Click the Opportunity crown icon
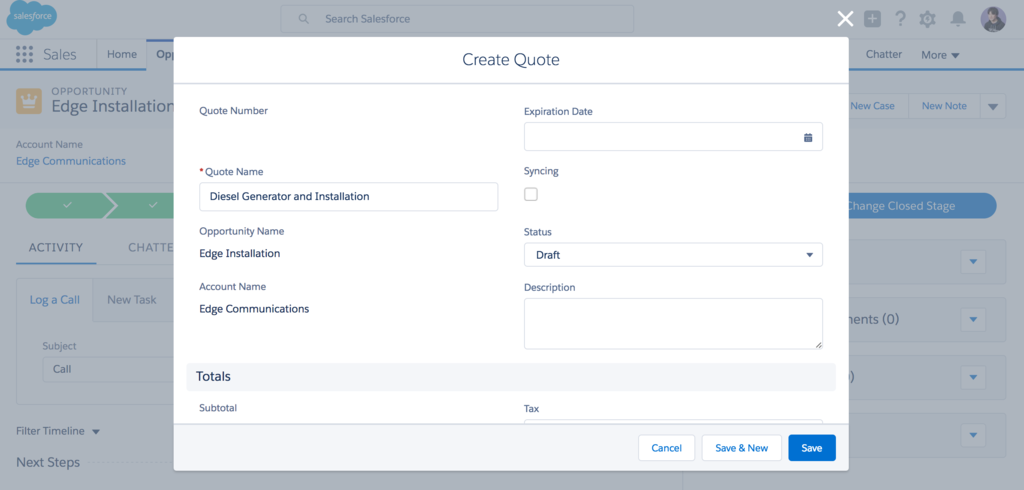Screen dimensions: 1024x490 coord(29,101)
